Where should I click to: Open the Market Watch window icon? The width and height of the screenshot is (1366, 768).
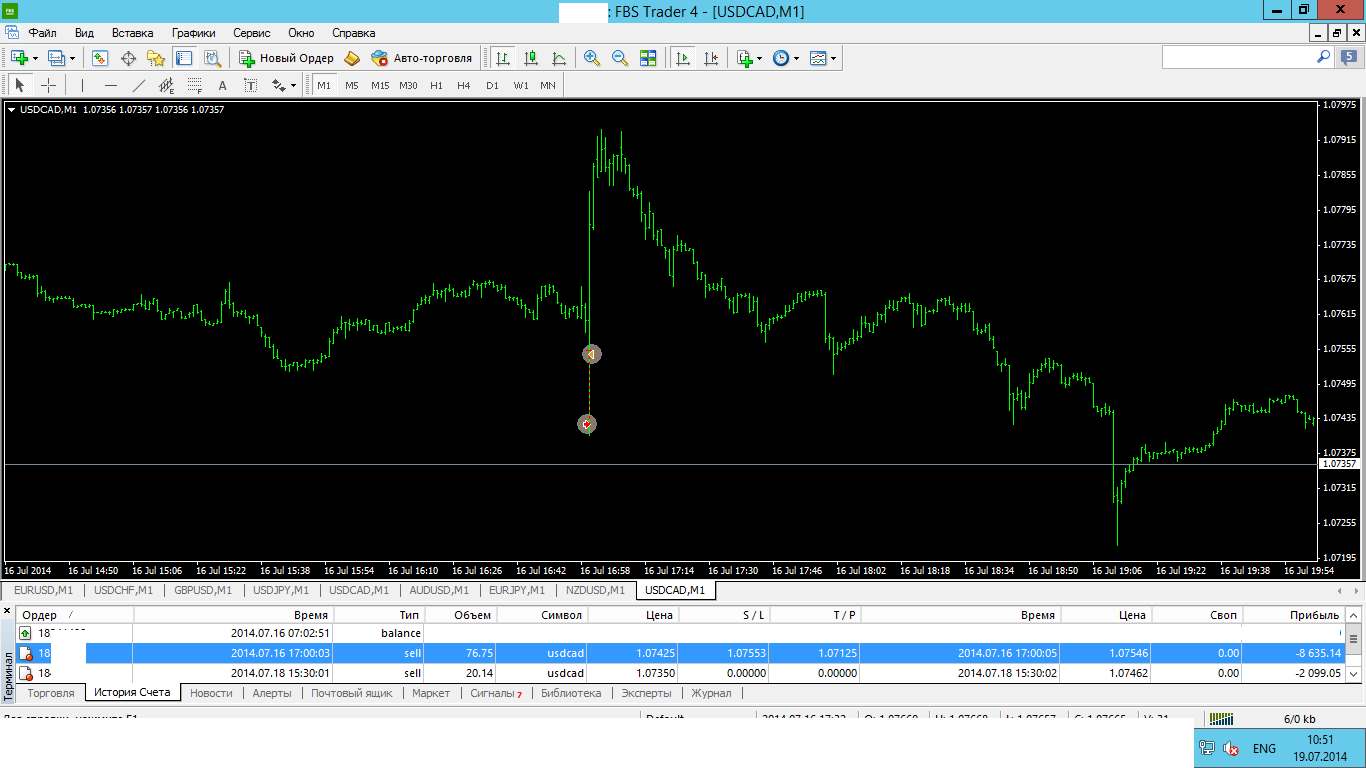click(100, 58)
